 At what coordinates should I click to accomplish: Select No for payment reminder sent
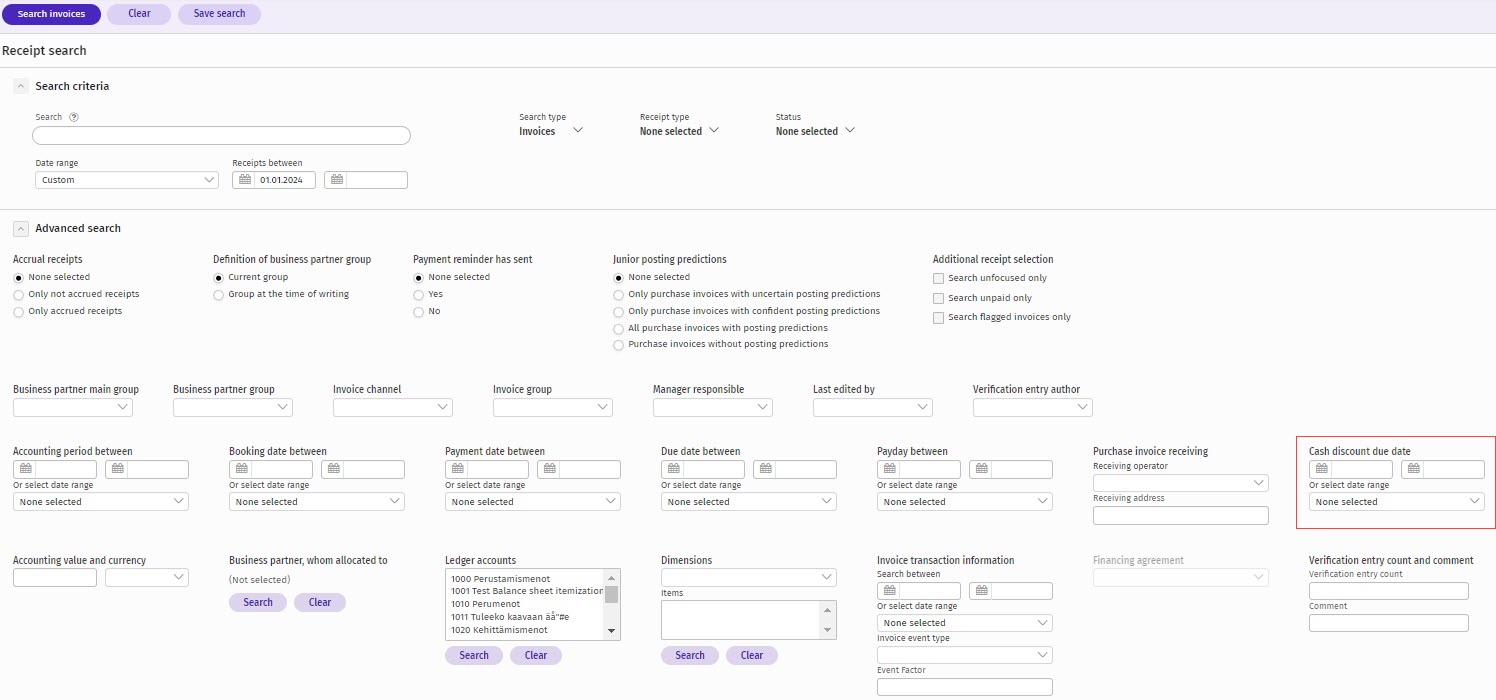(x=418, y=312)
